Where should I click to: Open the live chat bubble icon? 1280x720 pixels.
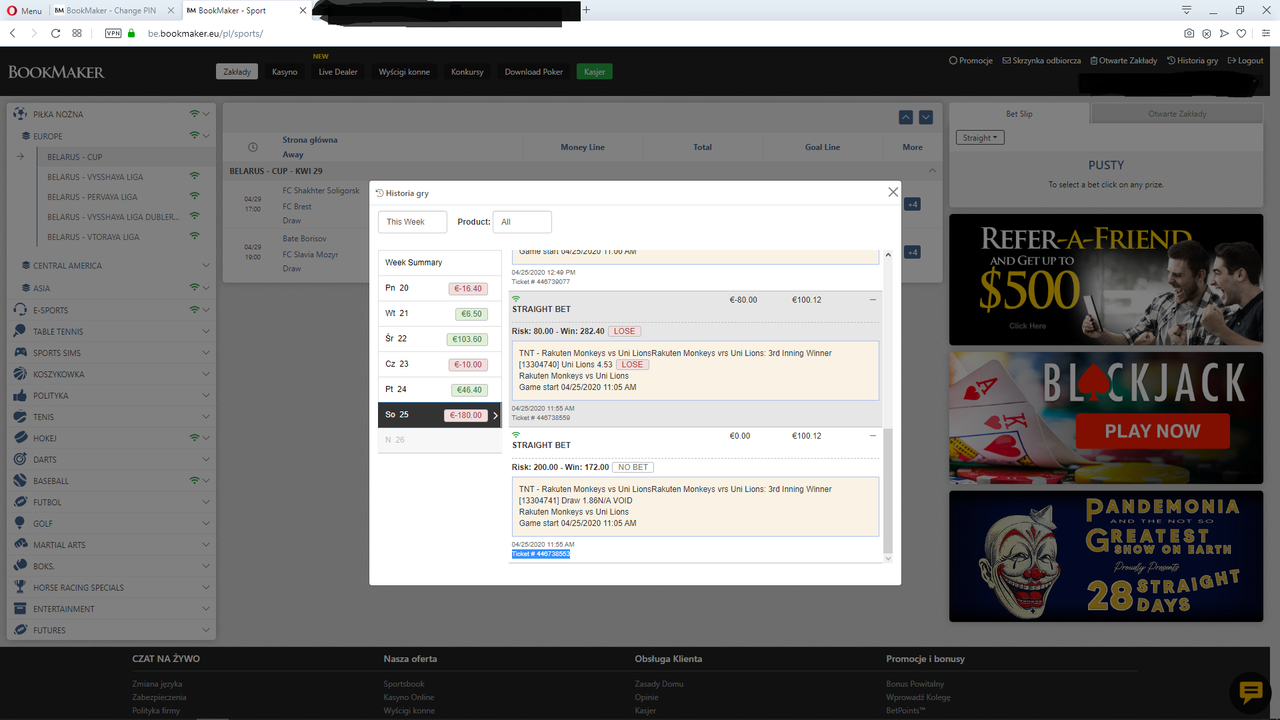coord(1250,692)
